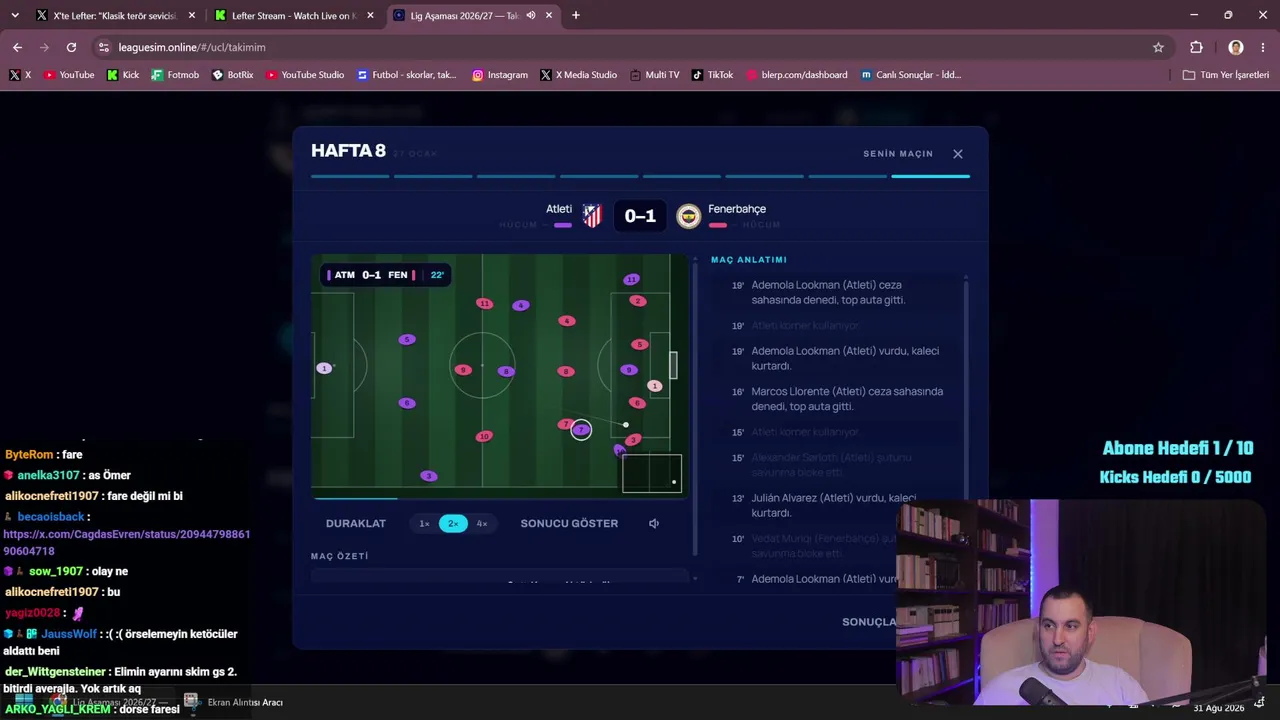Screen dimensions: 1280x720
Task: Open a new browser tab
Action: (x=576, y=16)
